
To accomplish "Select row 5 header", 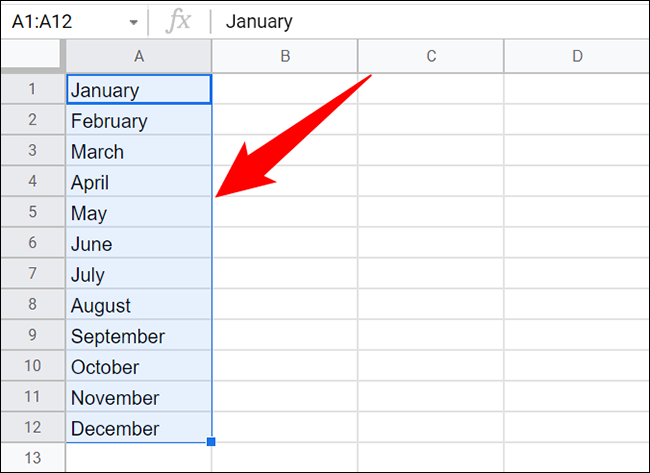I will point(32,213).
